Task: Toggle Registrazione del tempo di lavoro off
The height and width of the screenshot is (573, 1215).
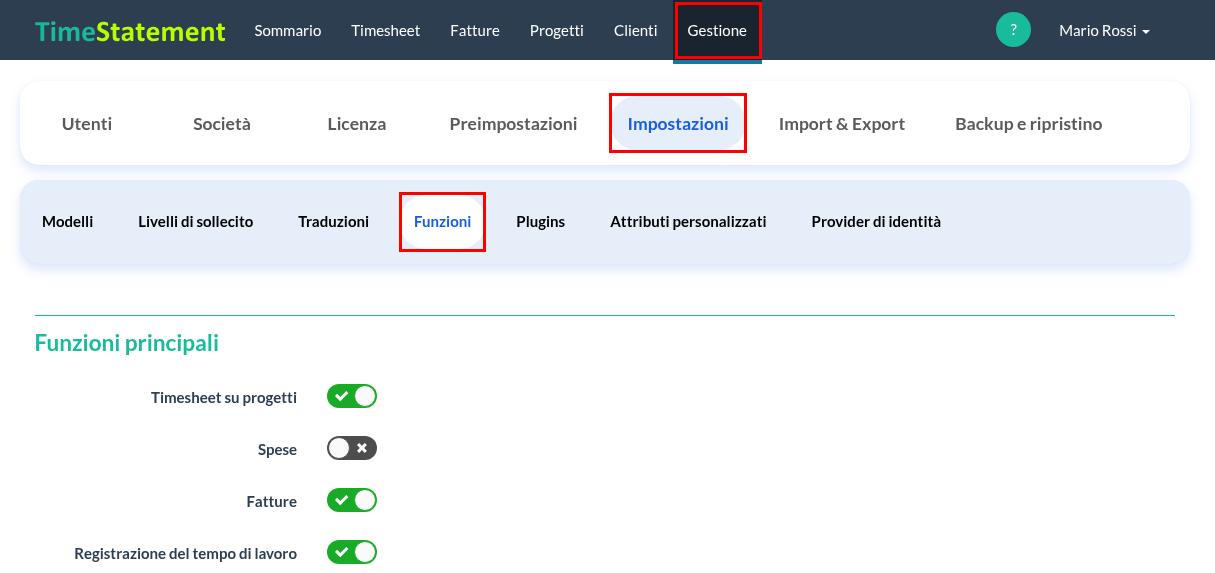Action: (352, 552)
